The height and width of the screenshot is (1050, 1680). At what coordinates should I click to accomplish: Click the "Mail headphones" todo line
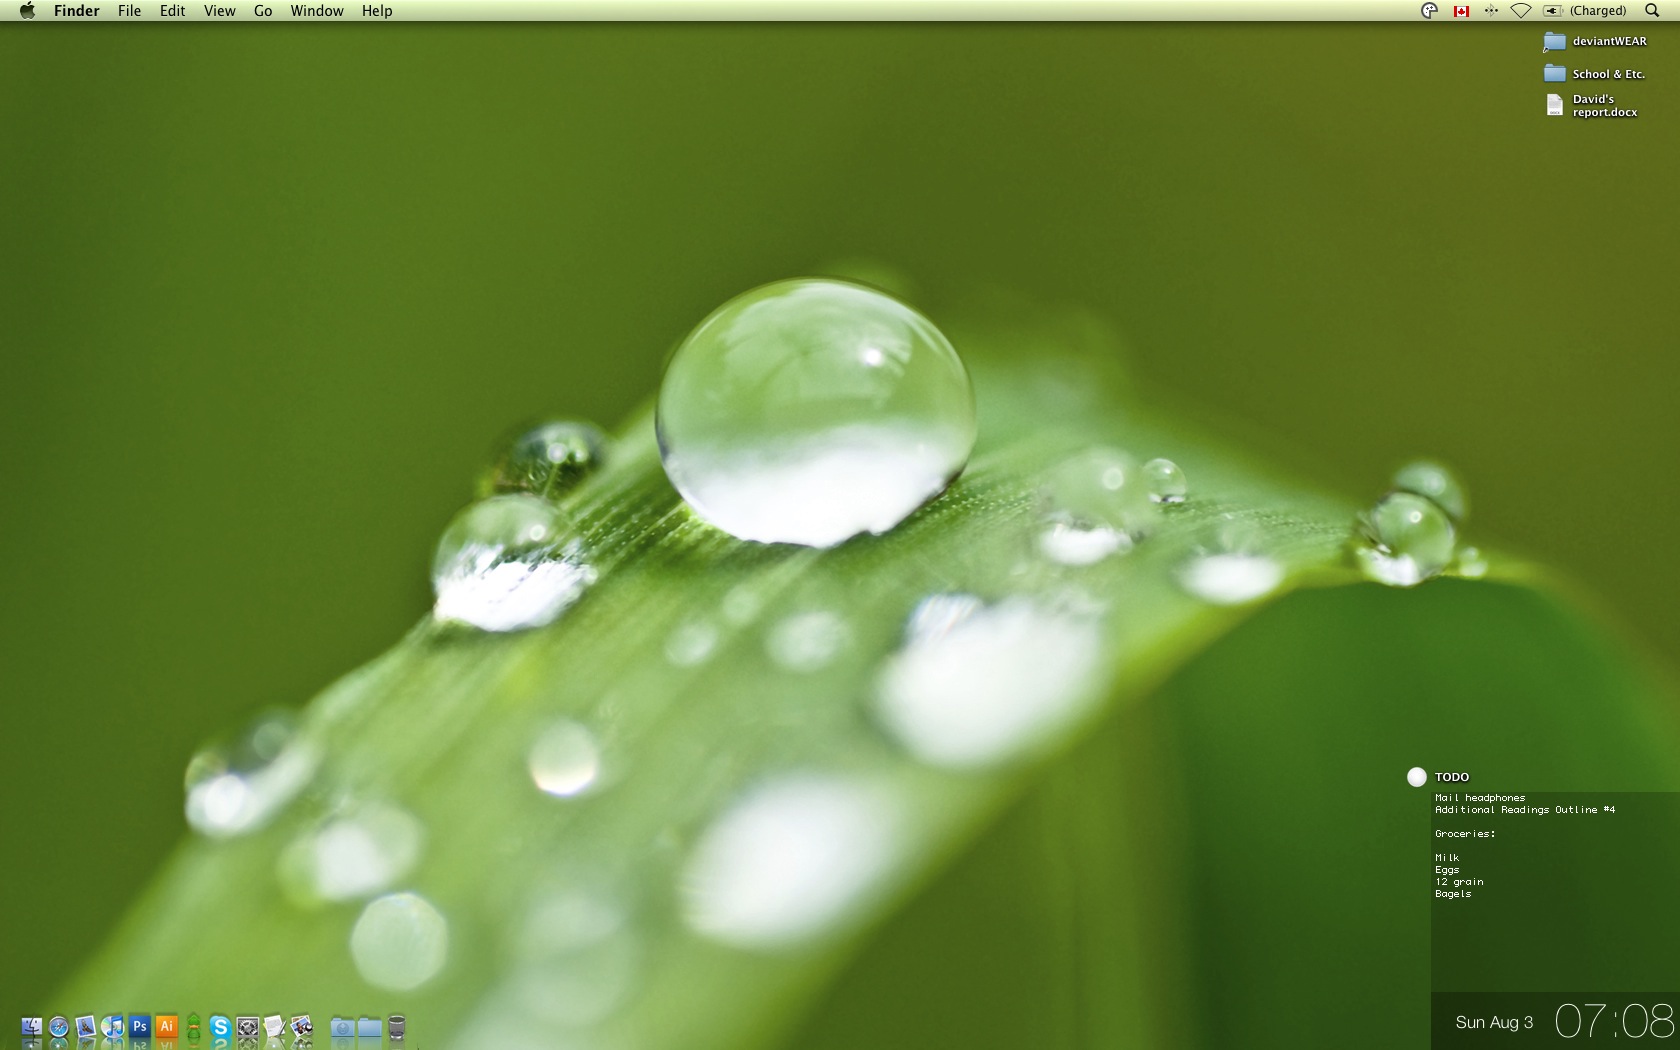(x=1480, y=798)
